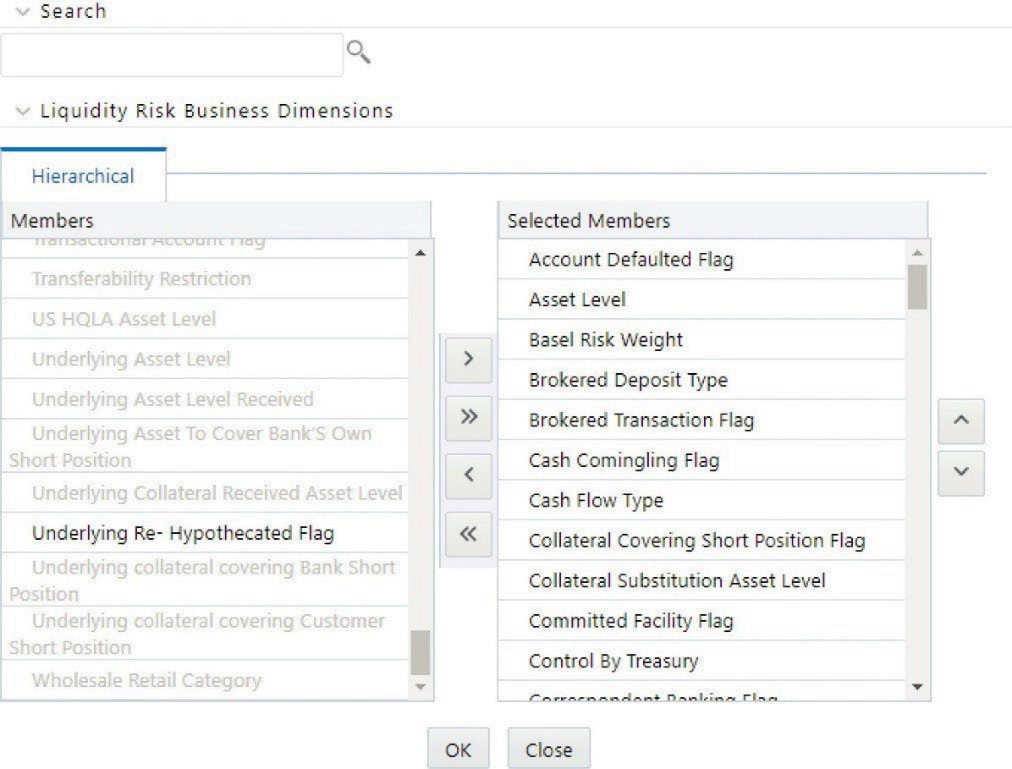Select US HQLA Asset Level member
1012x769 pixels.
(205, 319)
